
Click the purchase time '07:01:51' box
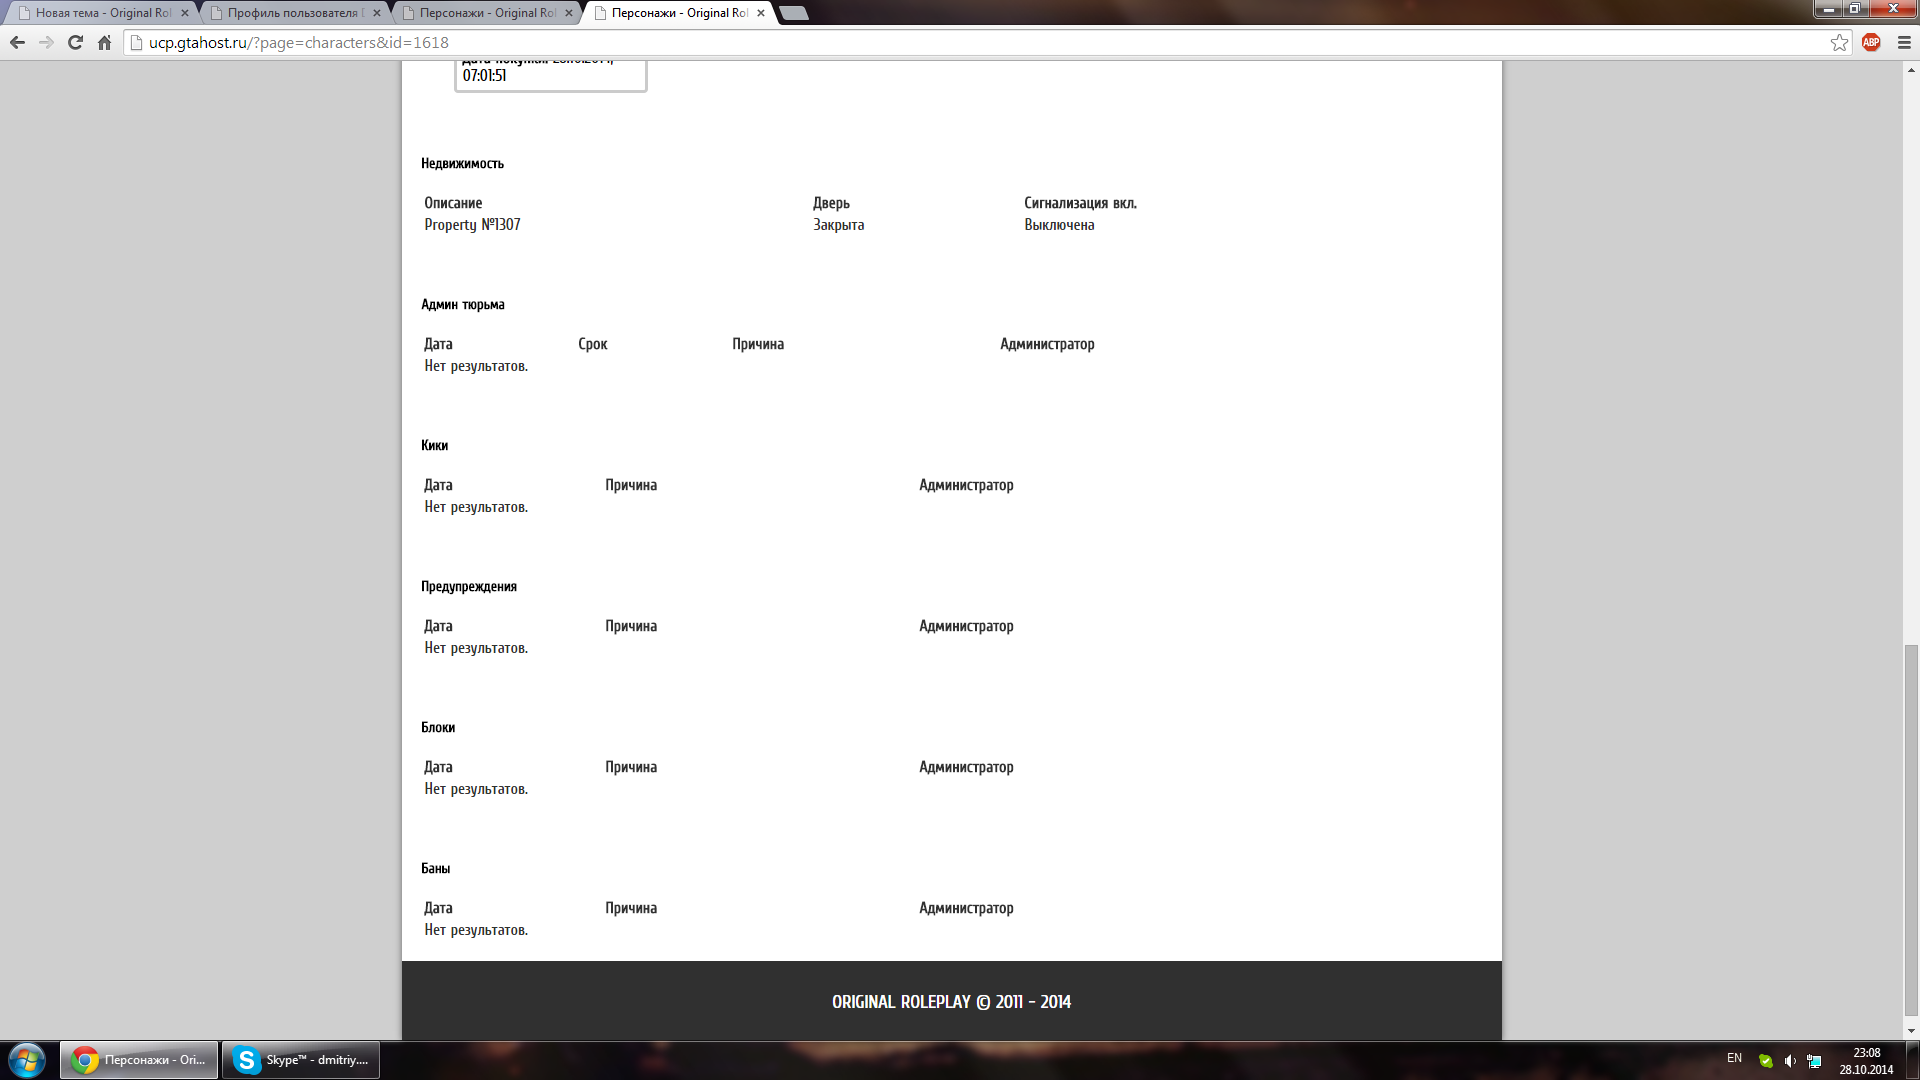[484, 75]
